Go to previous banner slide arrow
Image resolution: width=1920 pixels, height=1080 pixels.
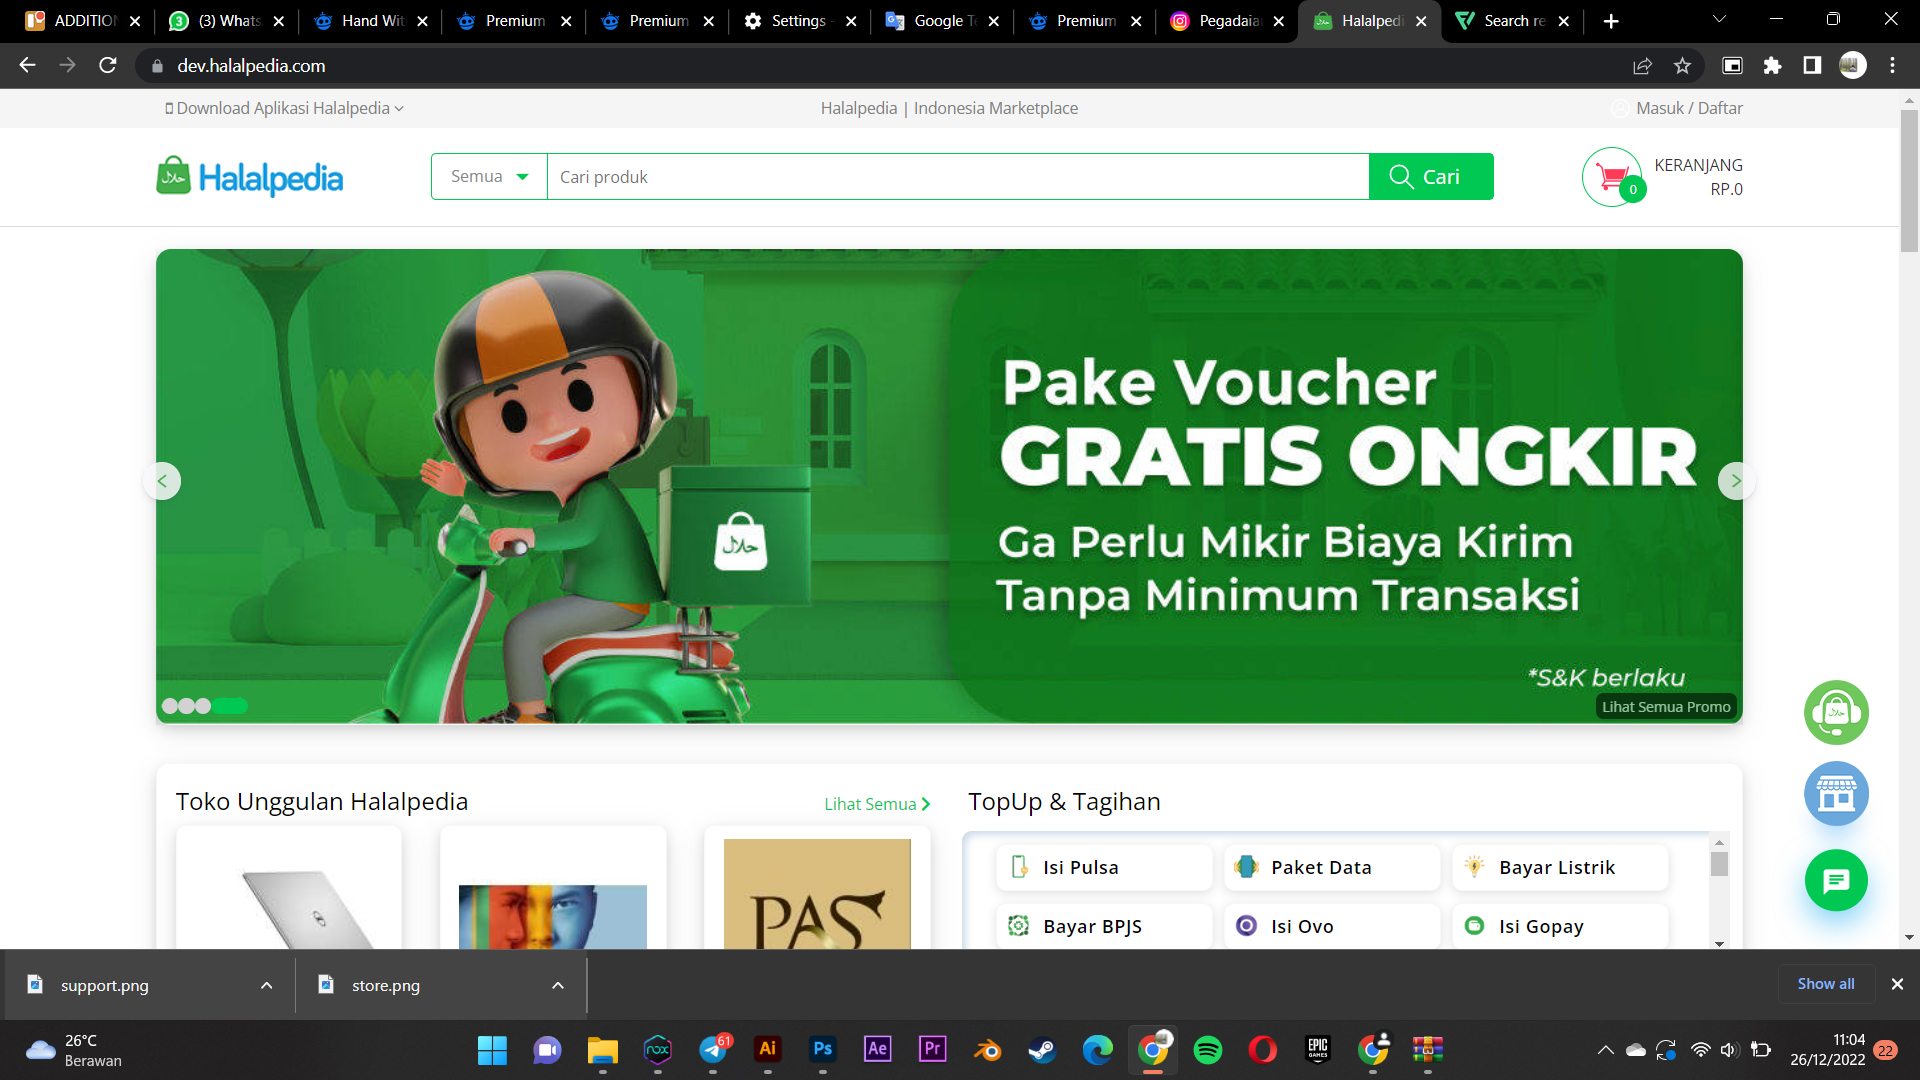[x=162, y=481]
